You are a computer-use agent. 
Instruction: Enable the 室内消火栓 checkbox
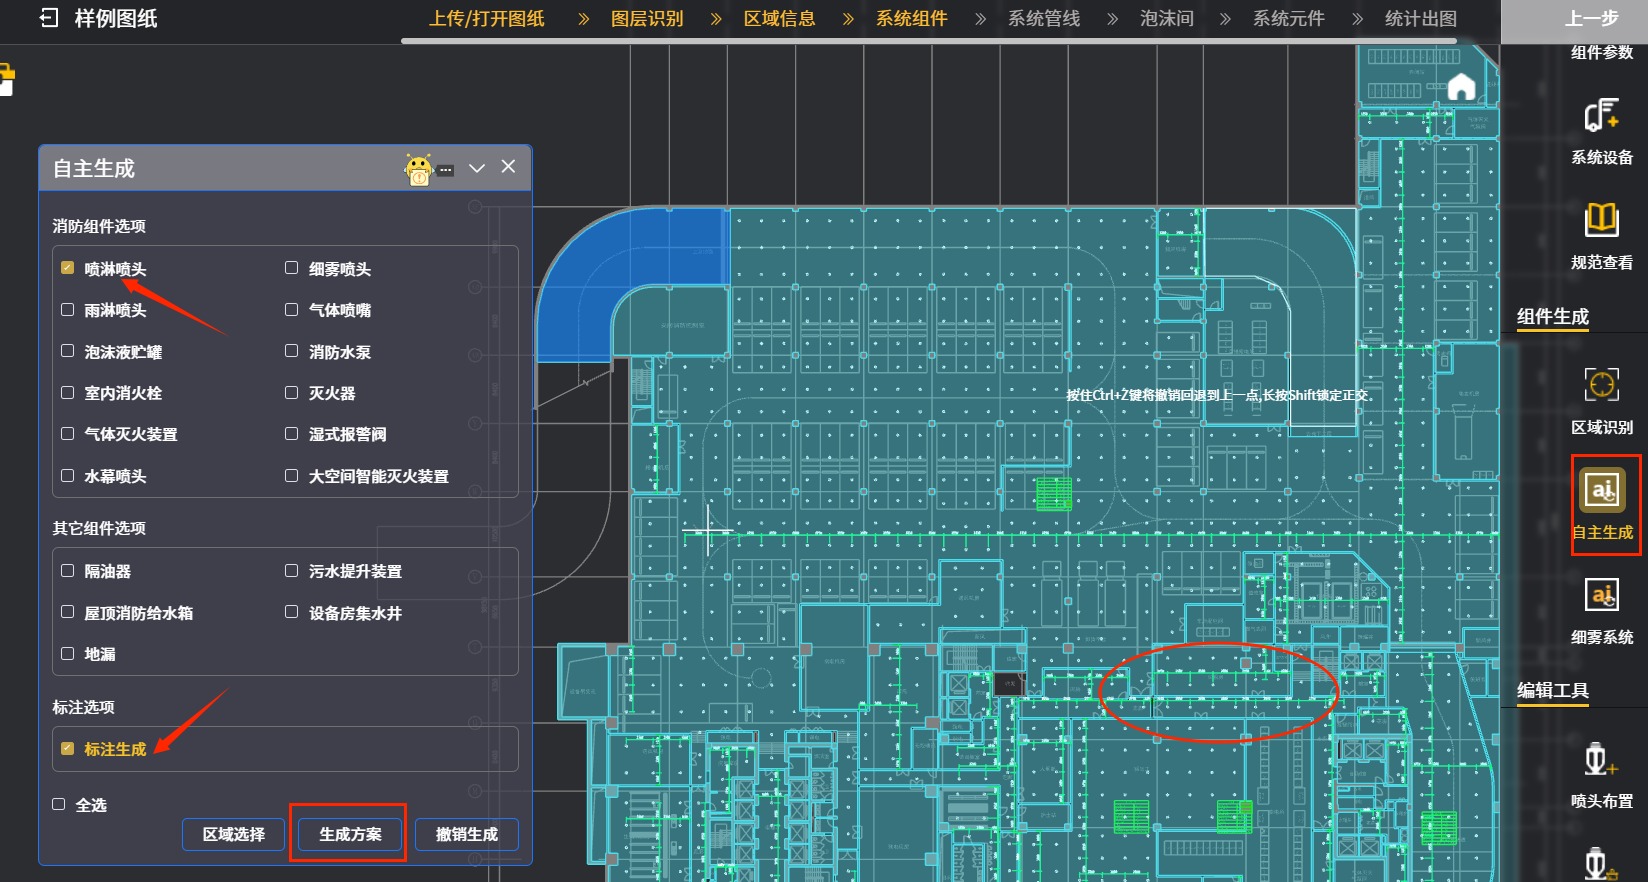point(68,393)
